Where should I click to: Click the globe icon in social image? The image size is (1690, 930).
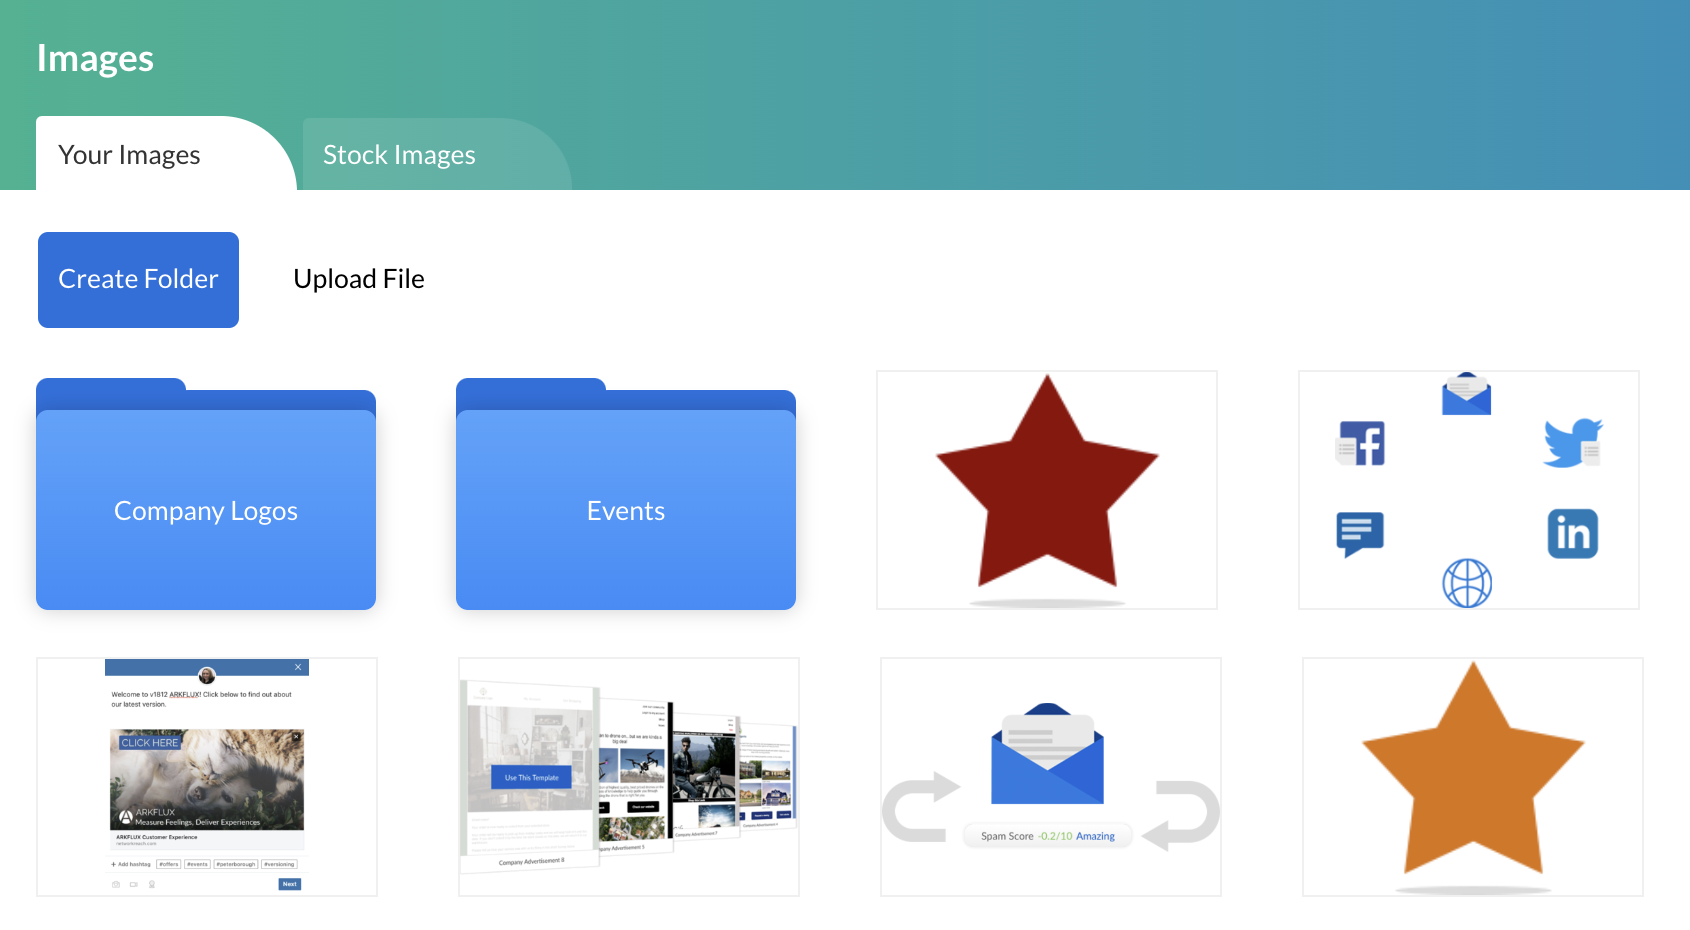coord(1467,583)
